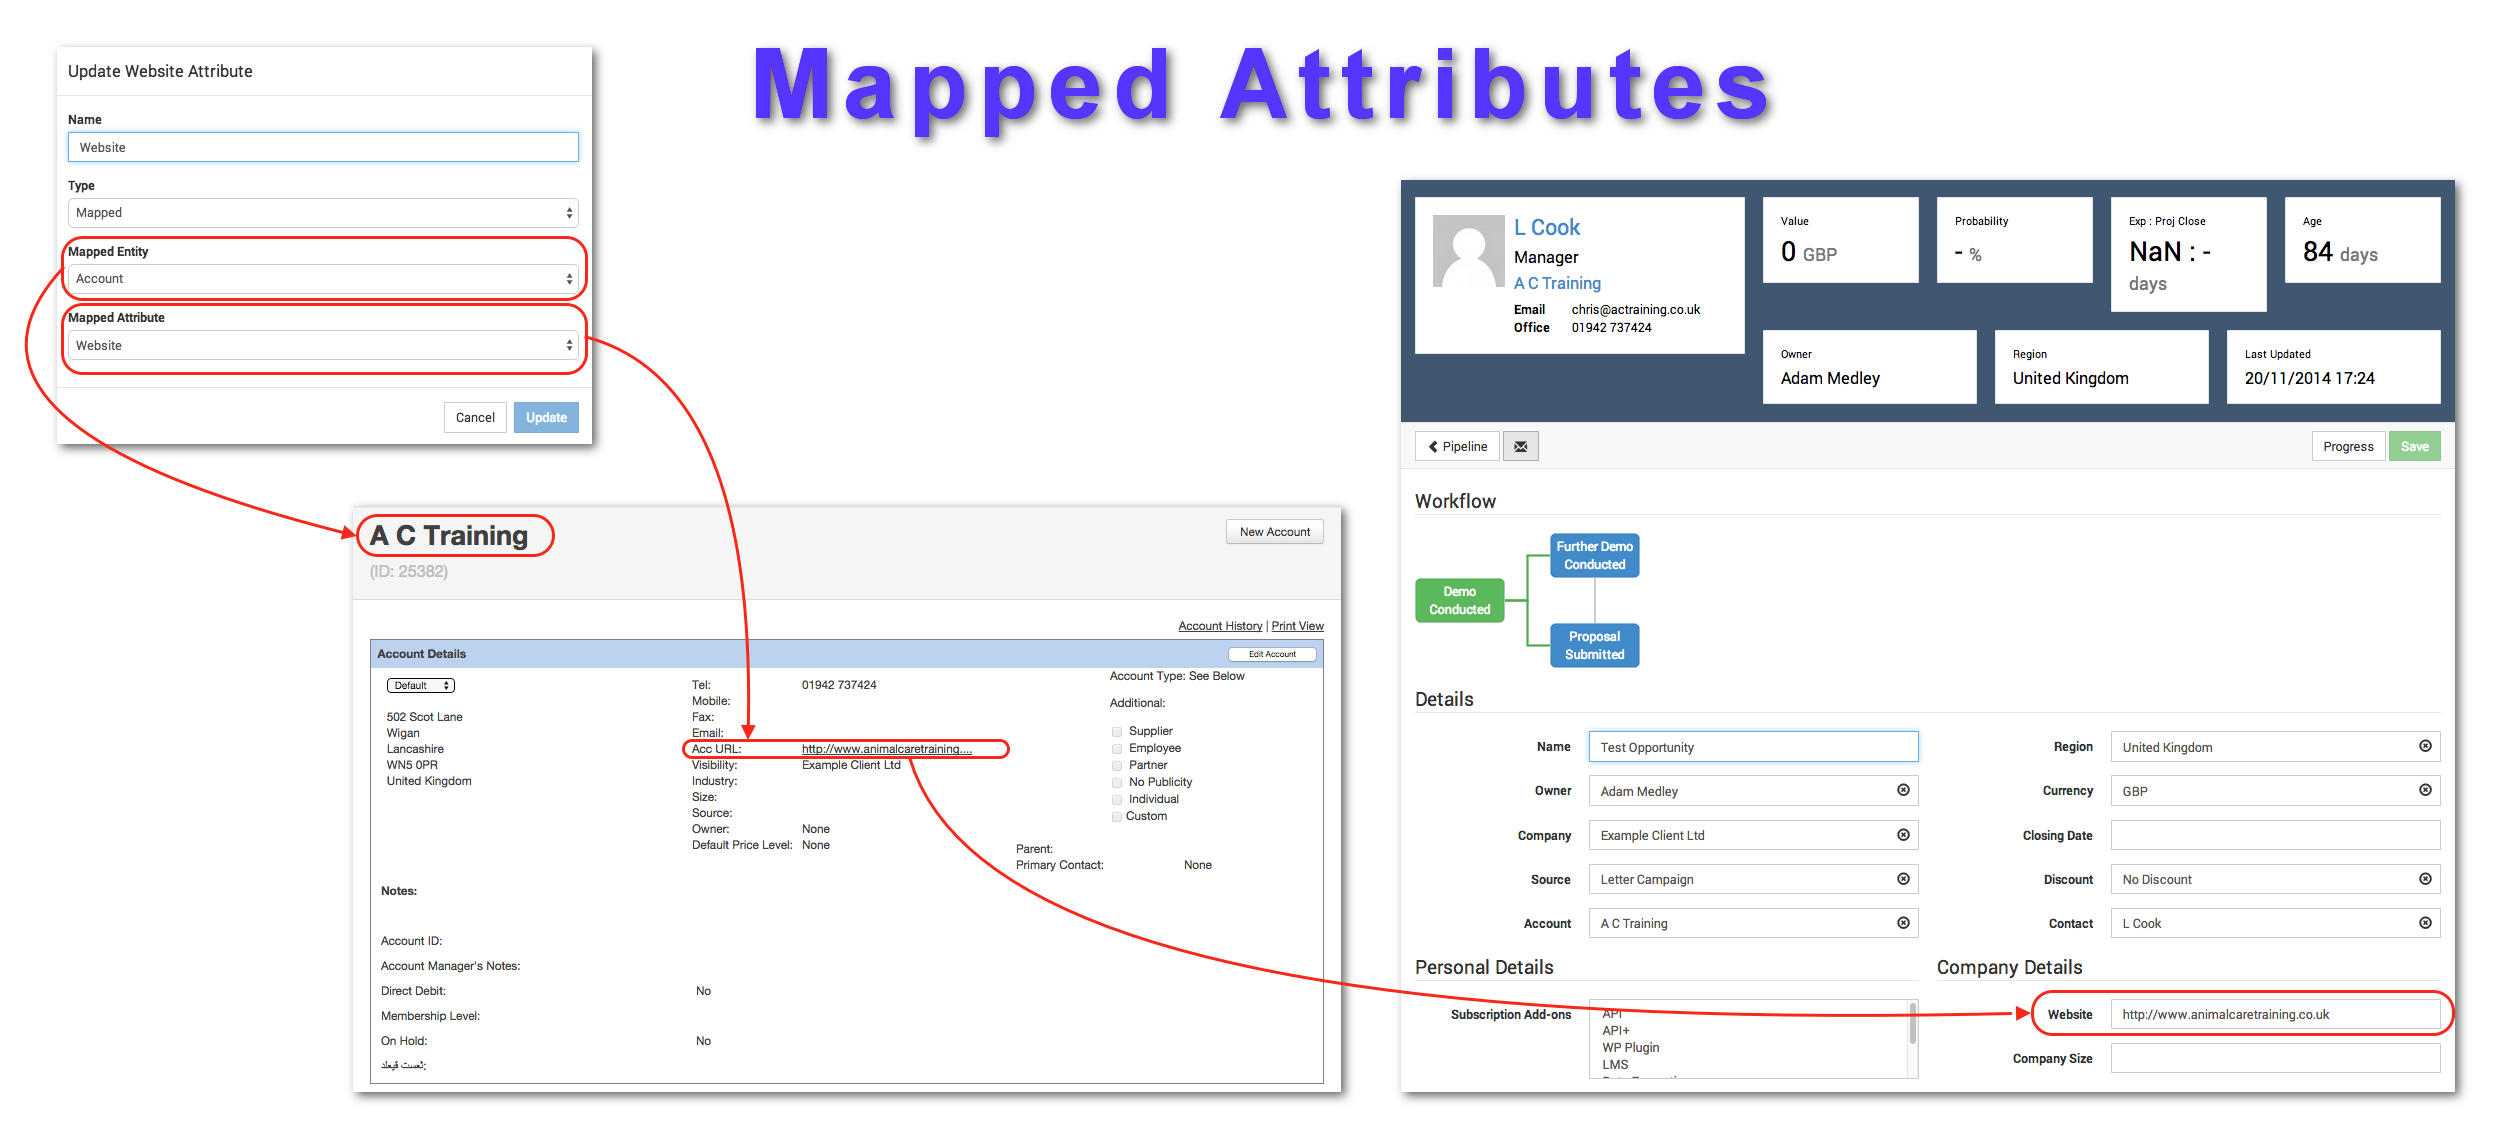Viewport: 2500px width, 1135px height.
Task: Click the Update button
Action: (x=546, y=417)
